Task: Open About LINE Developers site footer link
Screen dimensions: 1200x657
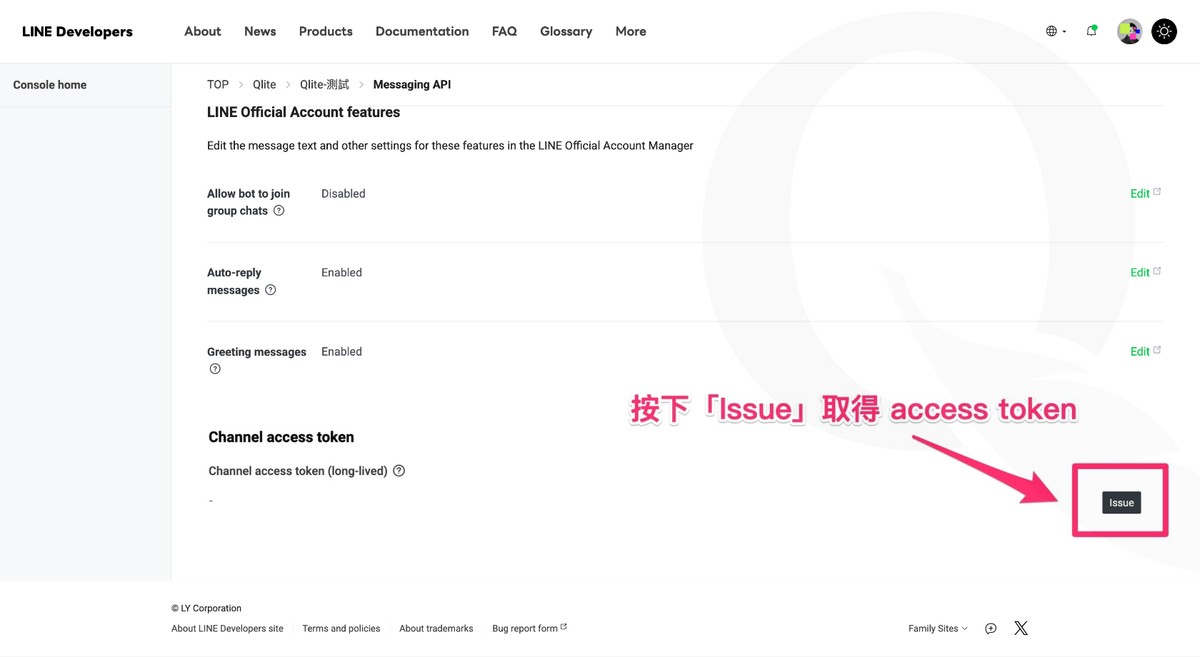Action: 227,629
